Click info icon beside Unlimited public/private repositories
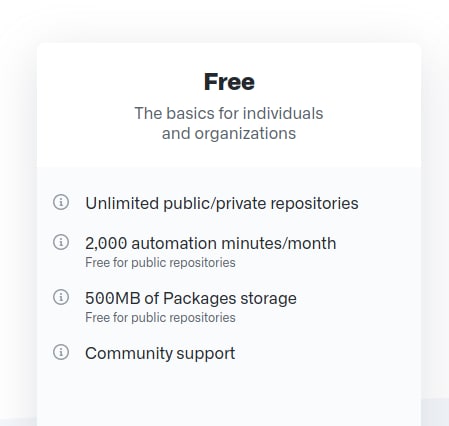Viewport: 449px width, 426px height. (61, 202)
